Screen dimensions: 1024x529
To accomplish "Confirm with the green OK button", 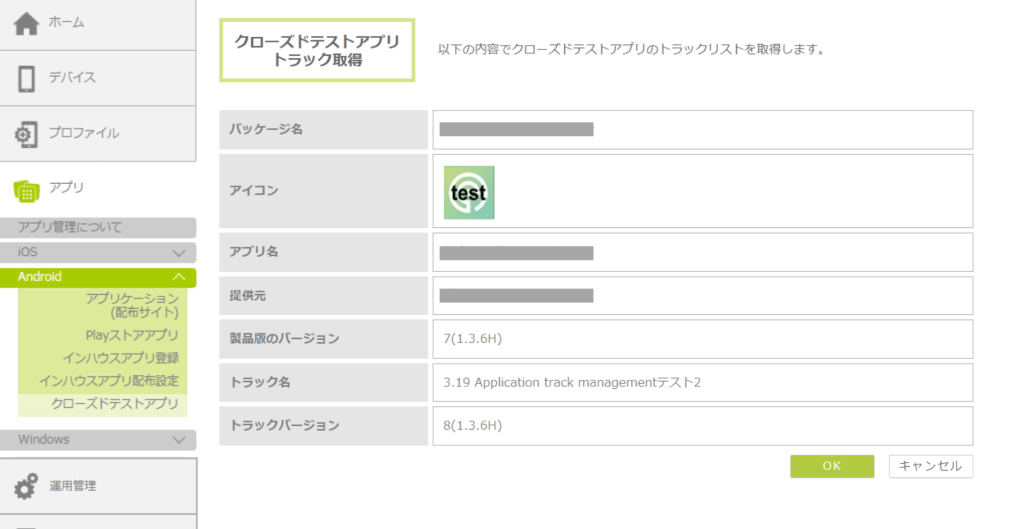I will pos(832,466).
